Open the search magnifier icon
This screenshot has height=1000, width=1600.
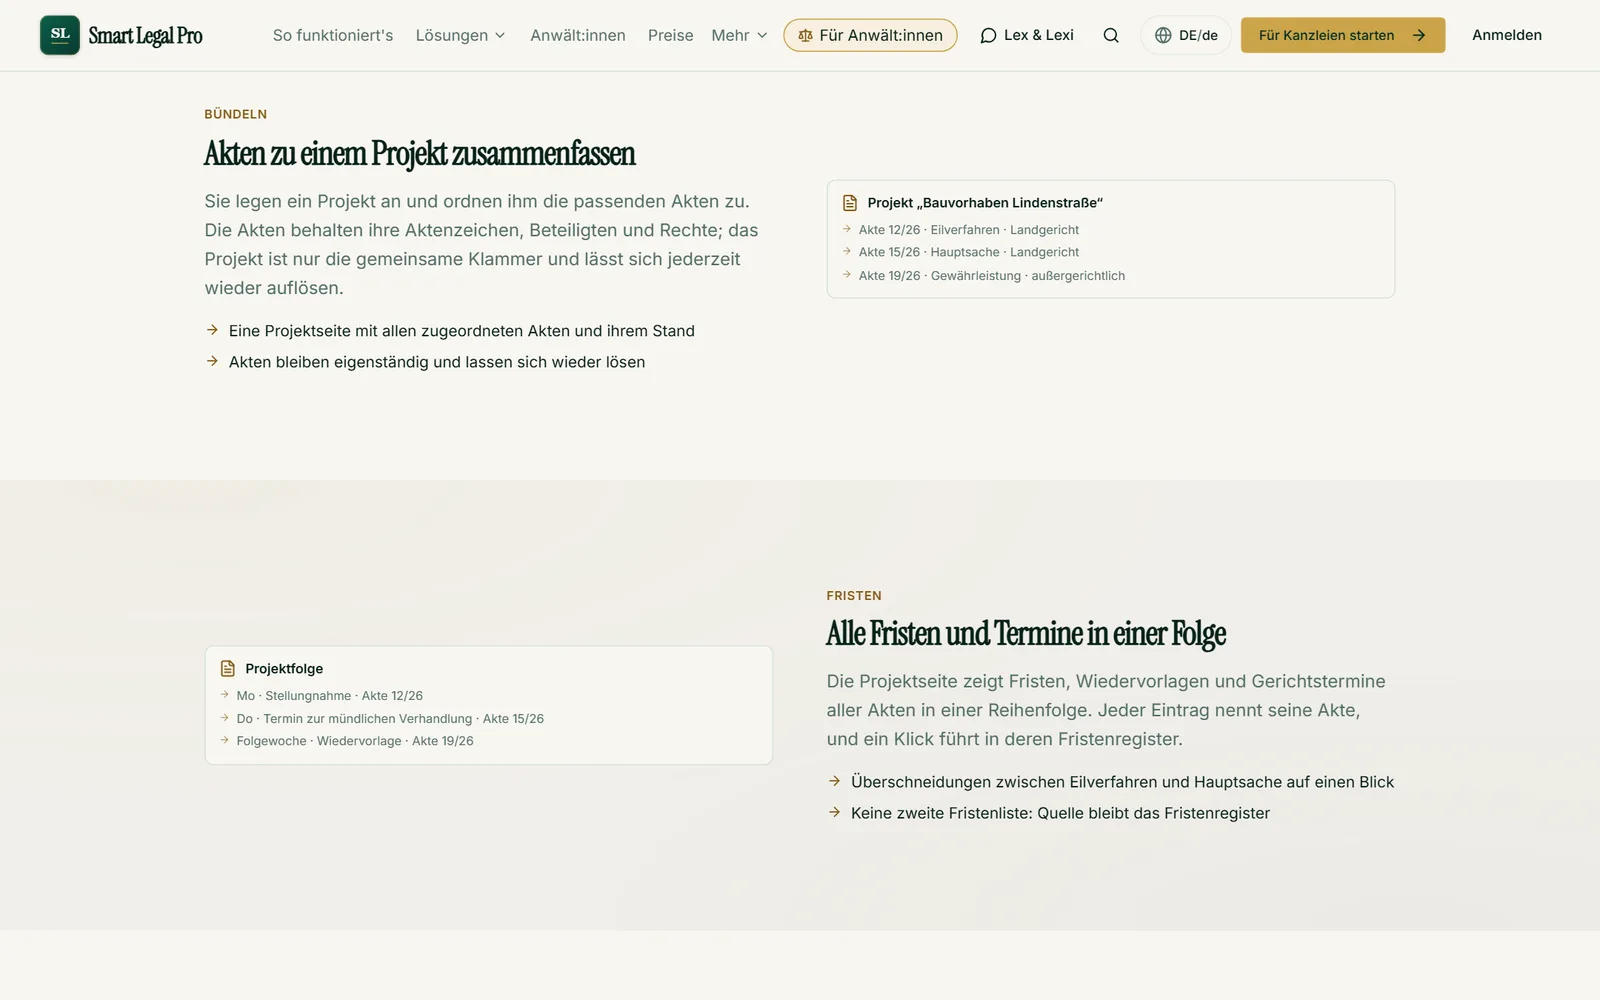pos(1111,35)
